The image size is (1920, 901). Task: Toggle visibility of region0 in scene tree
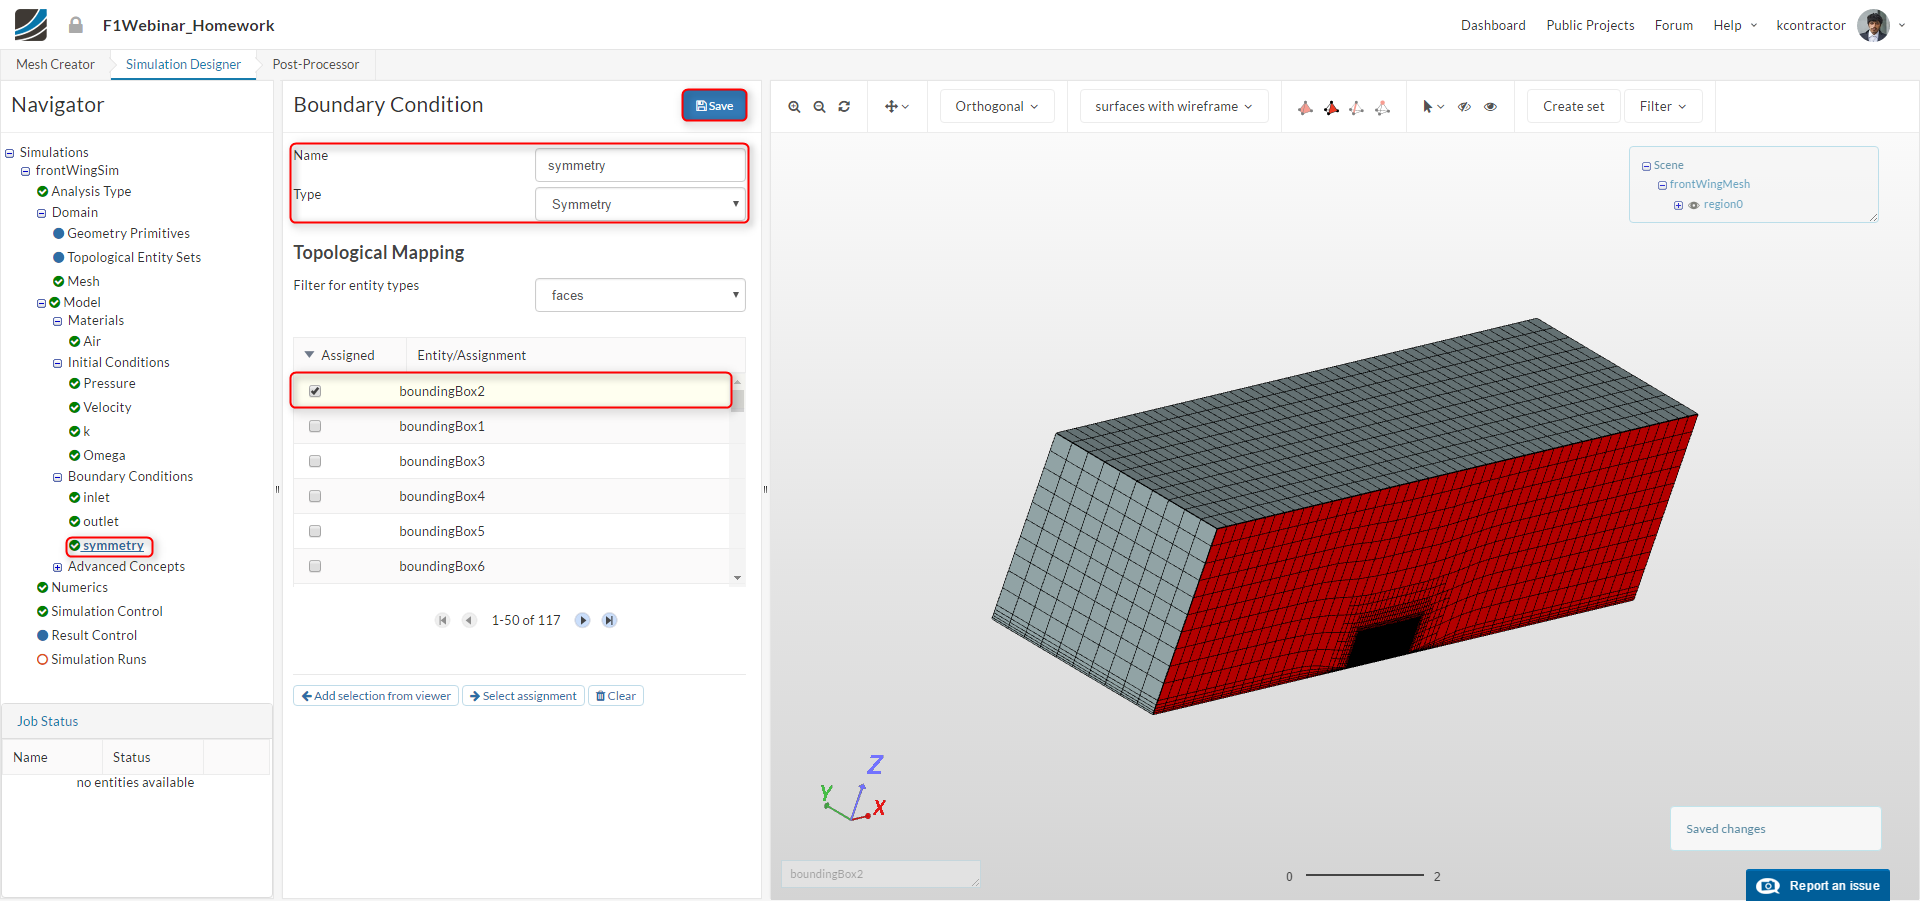1694,205
